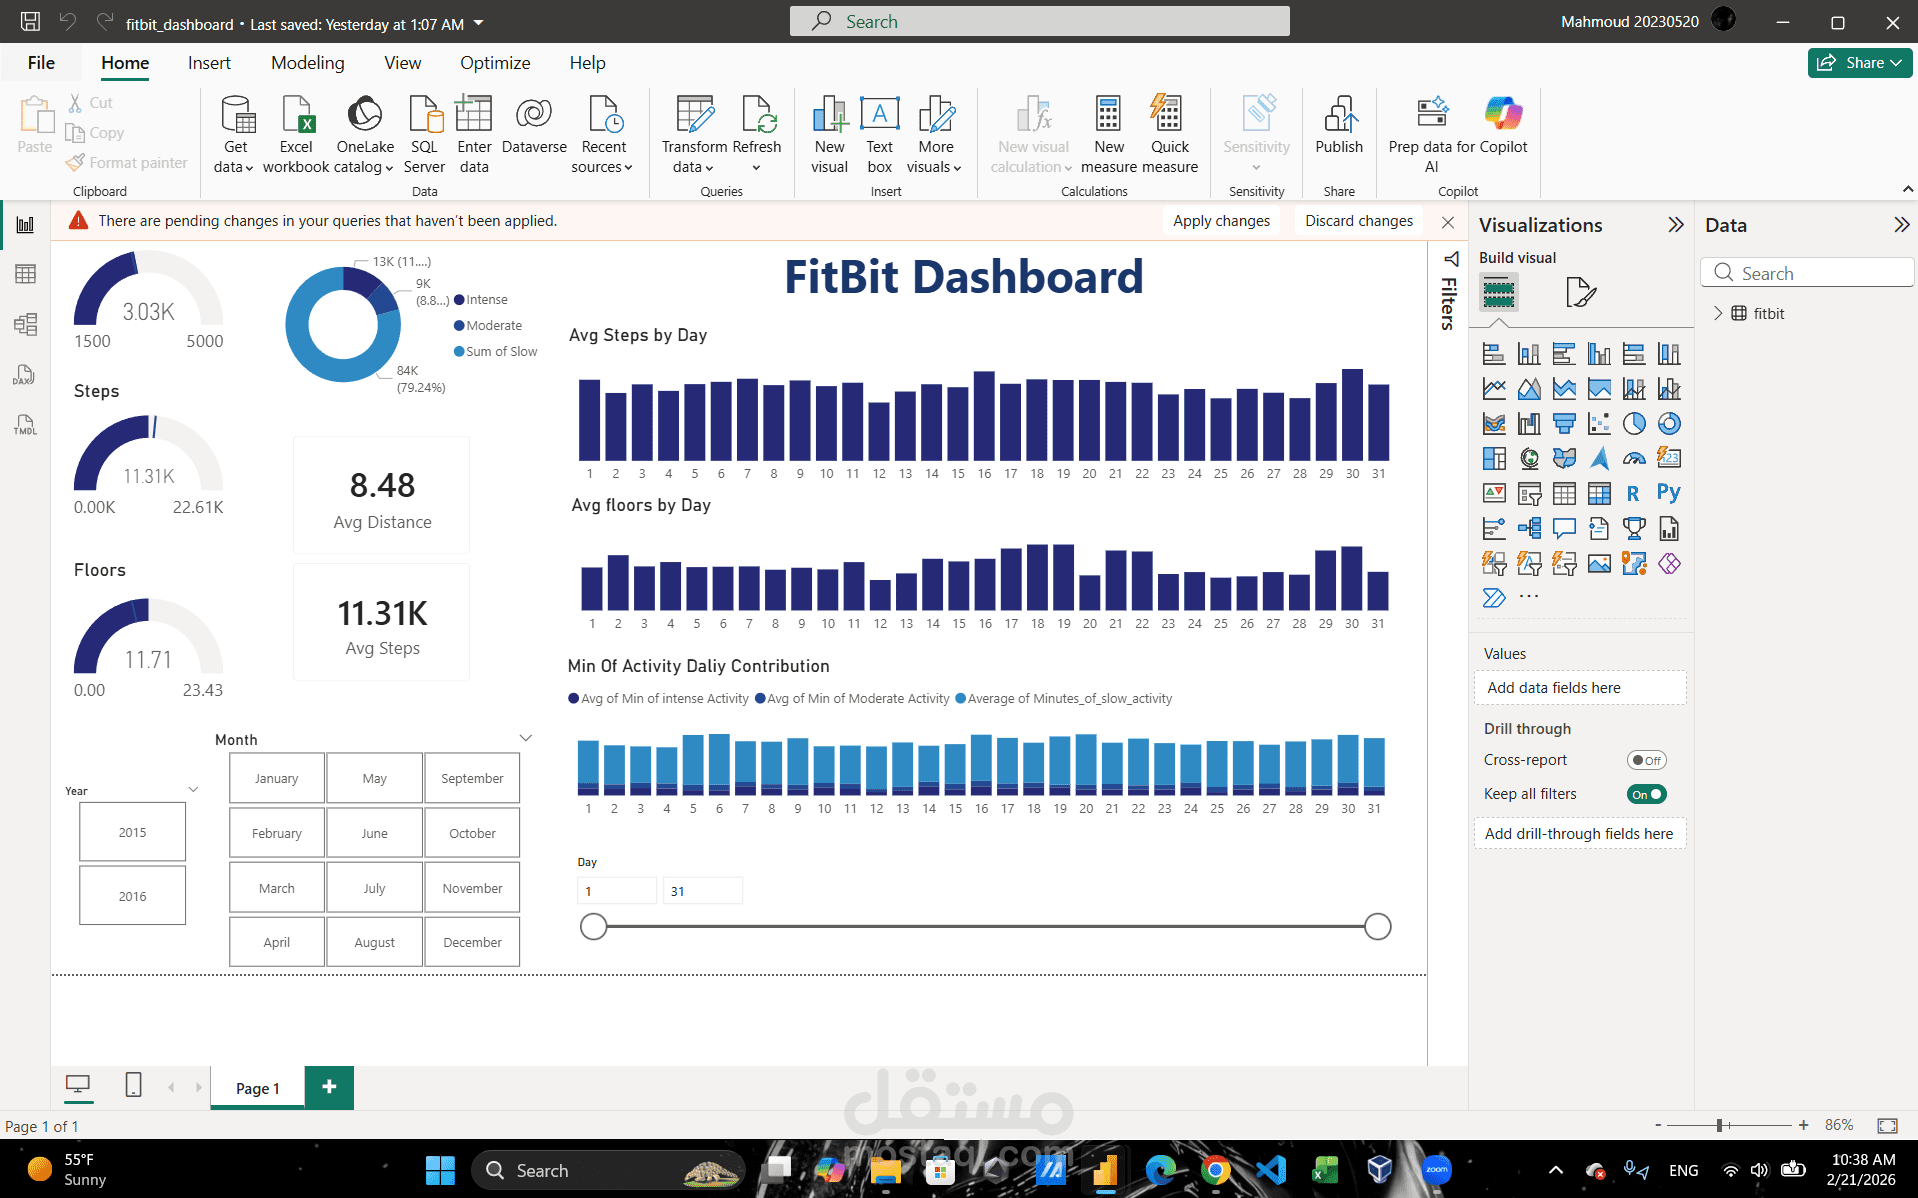Click the Excel workbook icon in ribbon
1918x1198 pixels.
tap(297, 114)
